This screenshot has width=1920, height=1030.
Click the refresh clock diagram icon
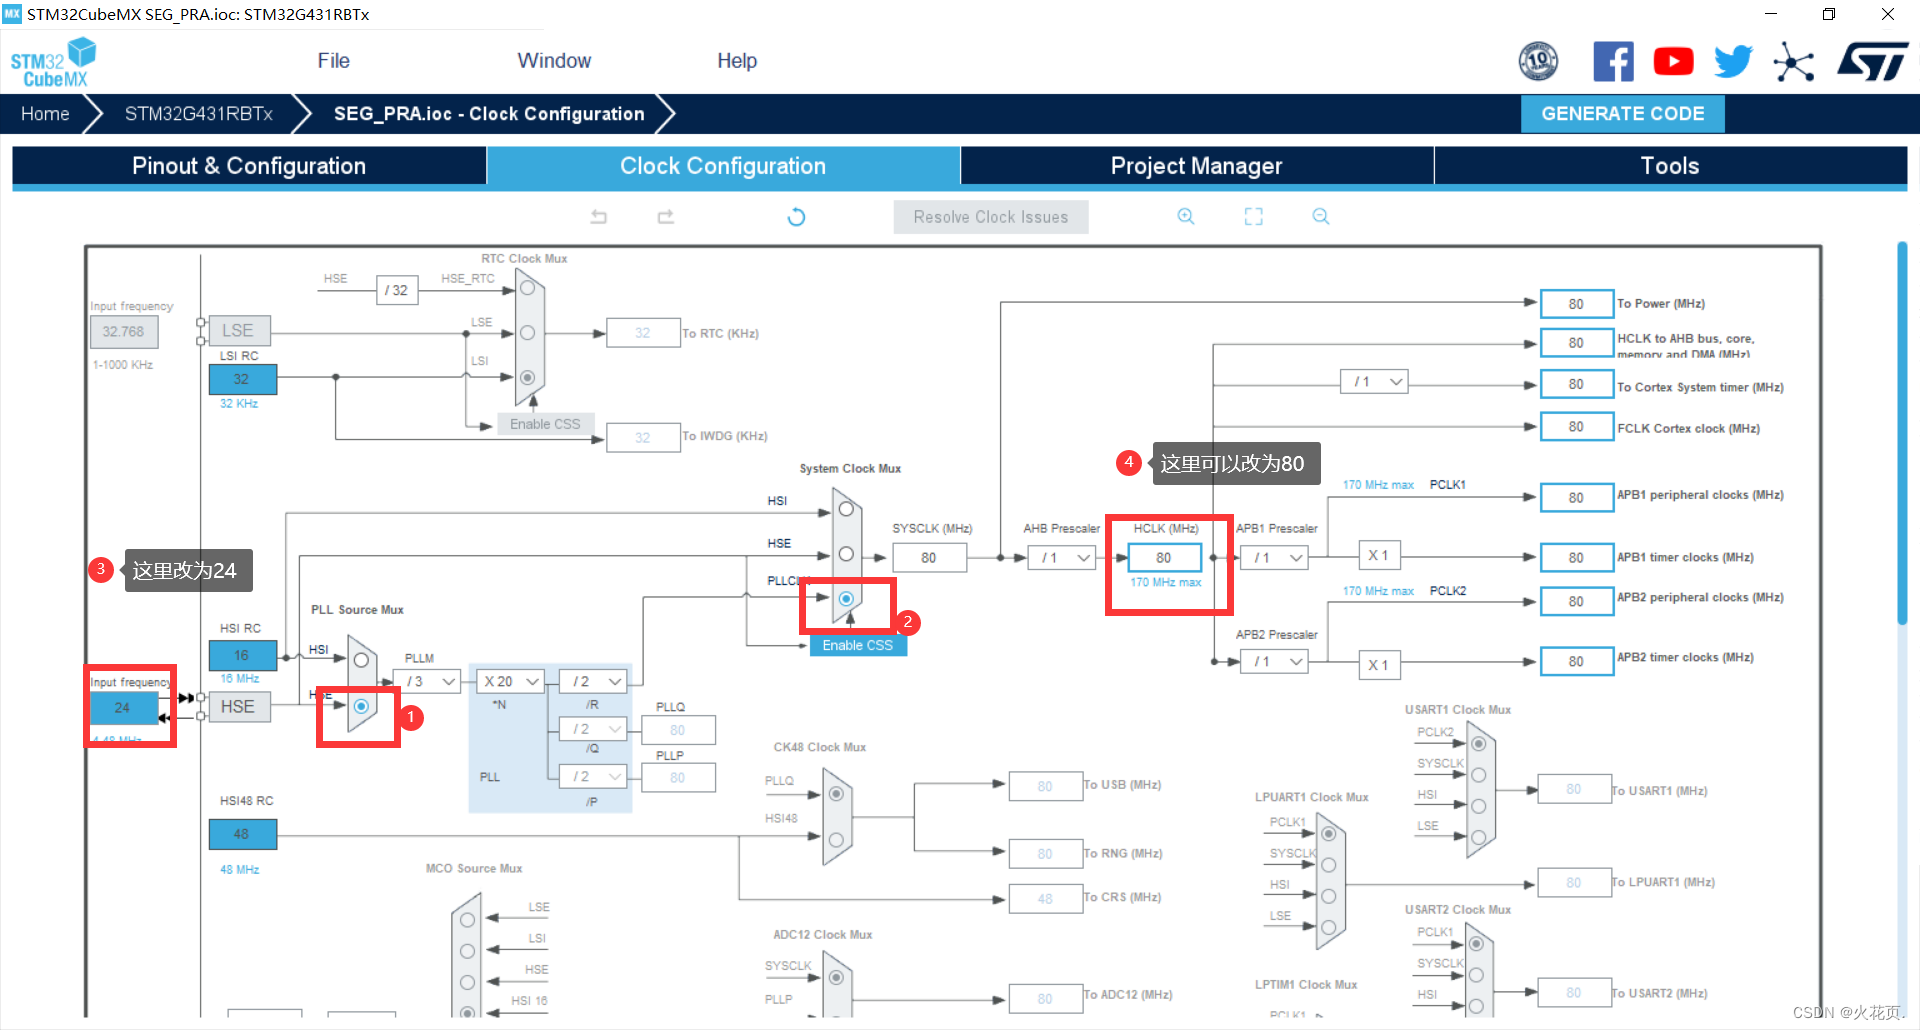click(x=796, y=217)
